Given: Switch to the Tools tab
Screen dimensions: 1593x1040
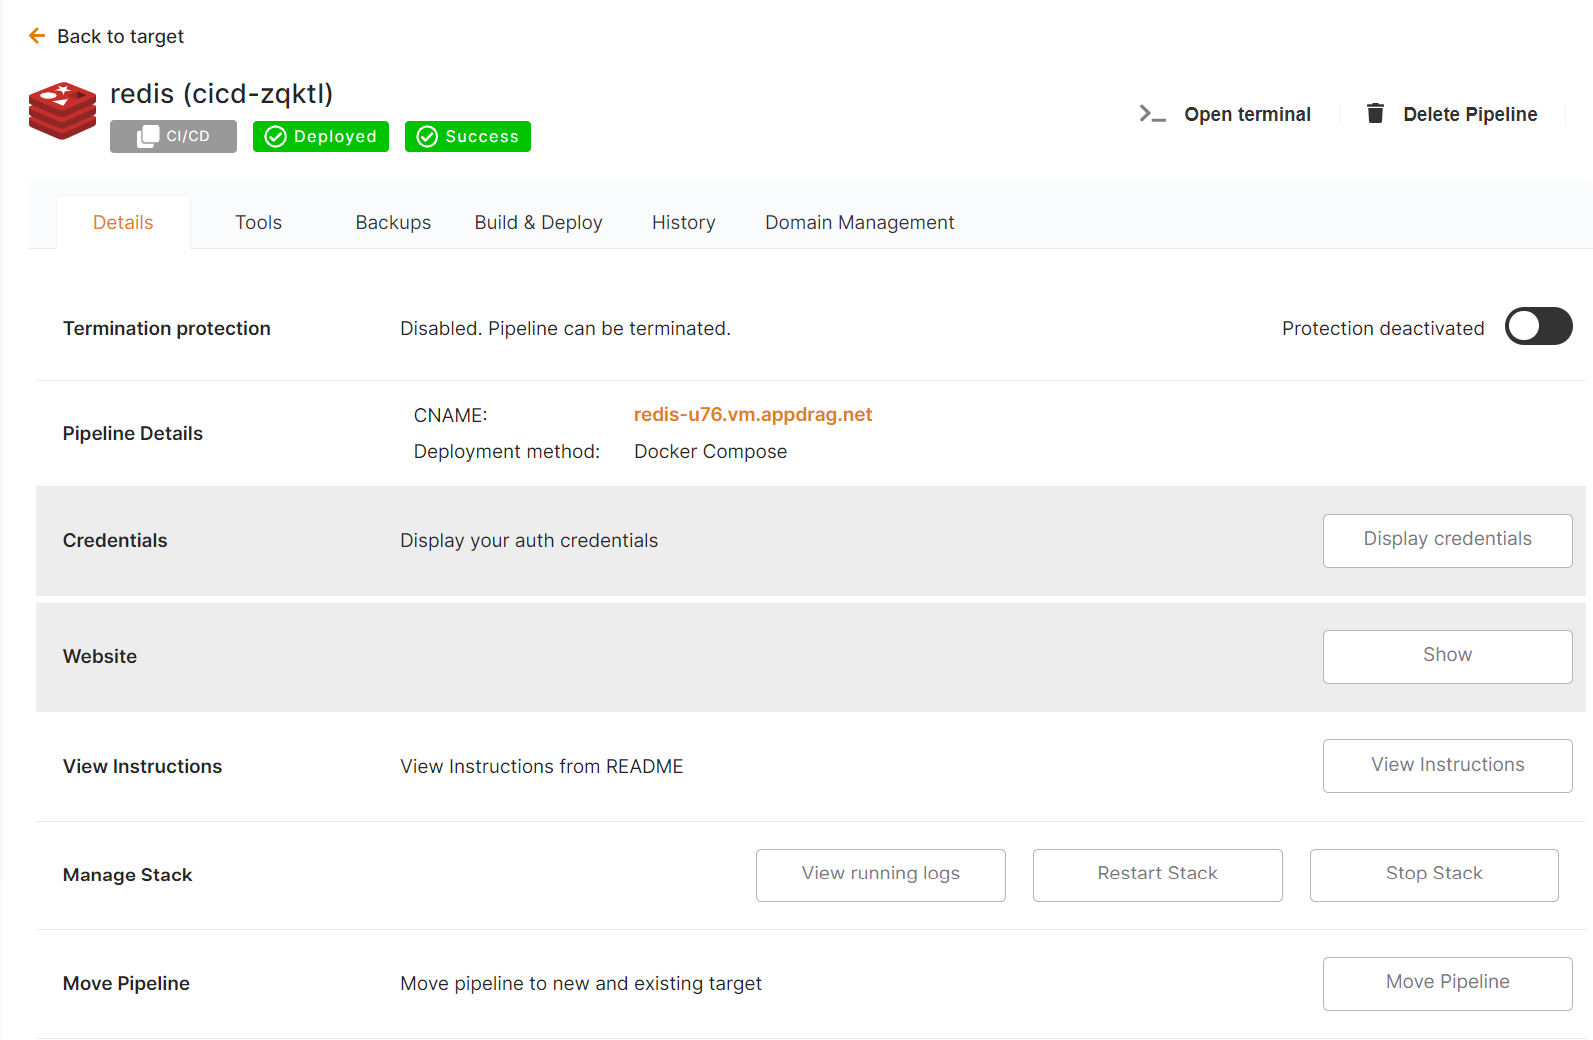Looking at the screenshot, I should (x=258, y=222).
